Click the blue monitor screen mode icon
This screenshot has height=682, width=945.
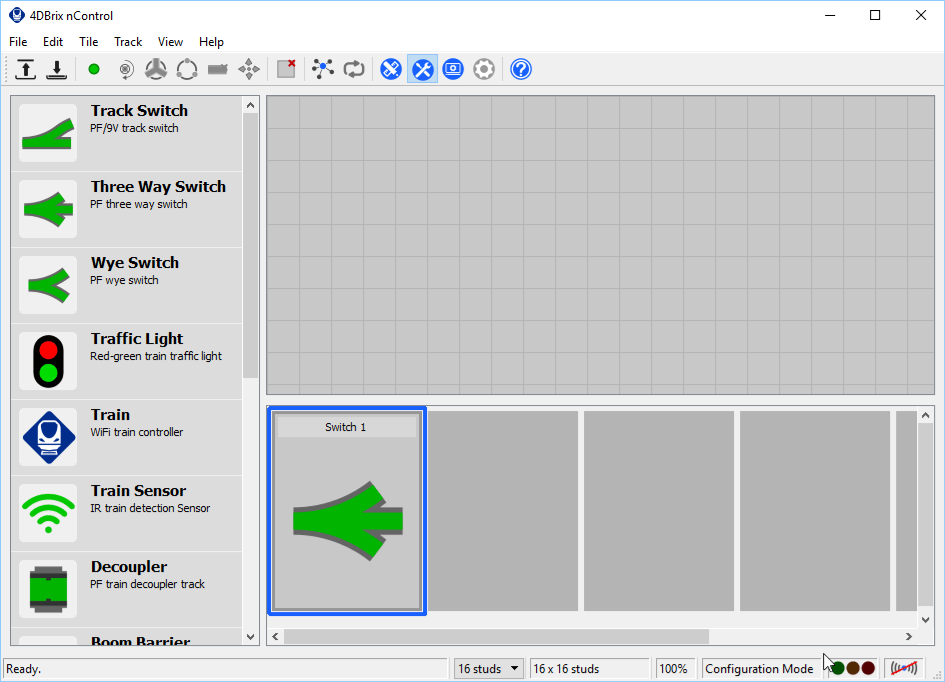pos(453,69)
